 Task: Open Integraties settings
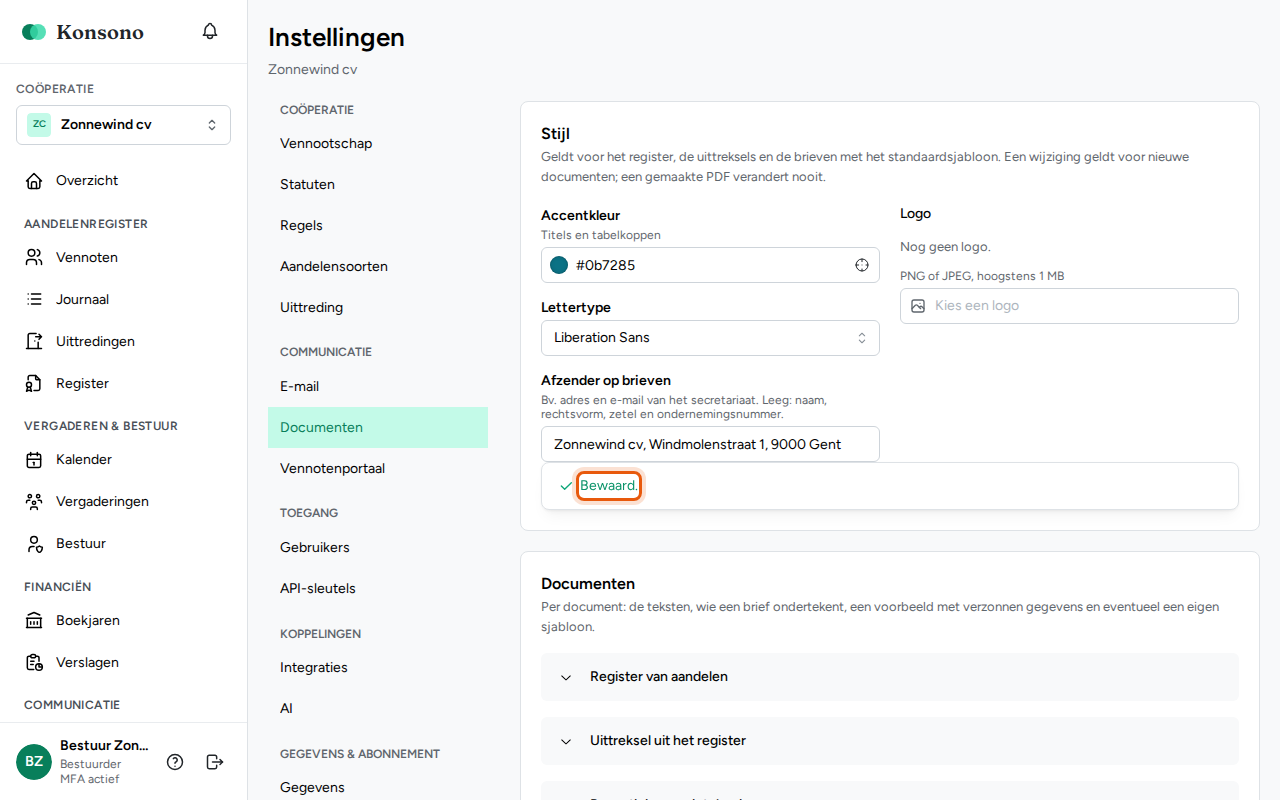coord(378,668)
